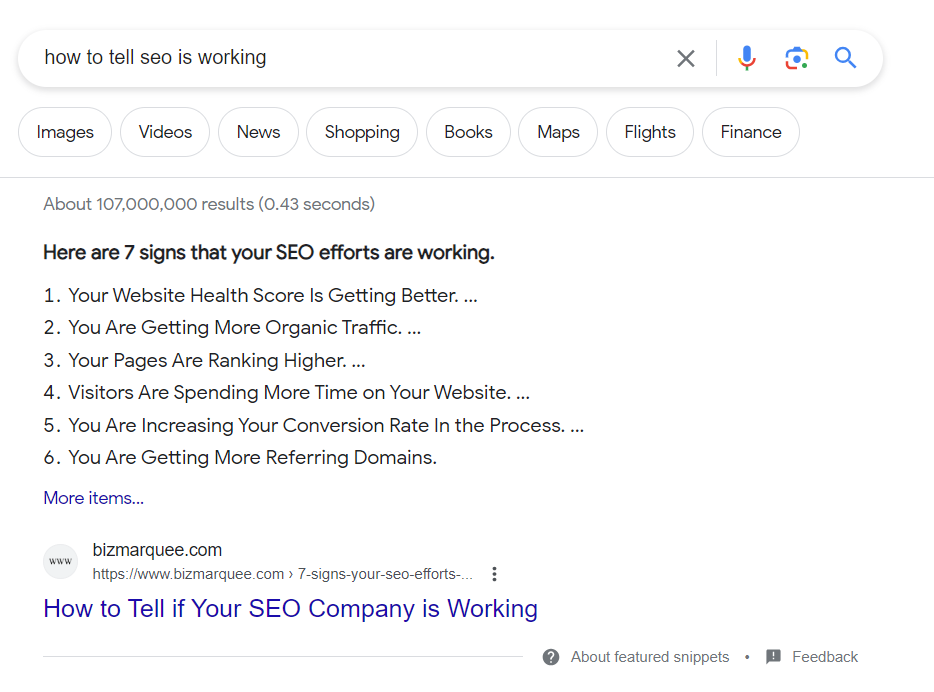
Task: Select the Books filter chip
Action: [468, 132]
